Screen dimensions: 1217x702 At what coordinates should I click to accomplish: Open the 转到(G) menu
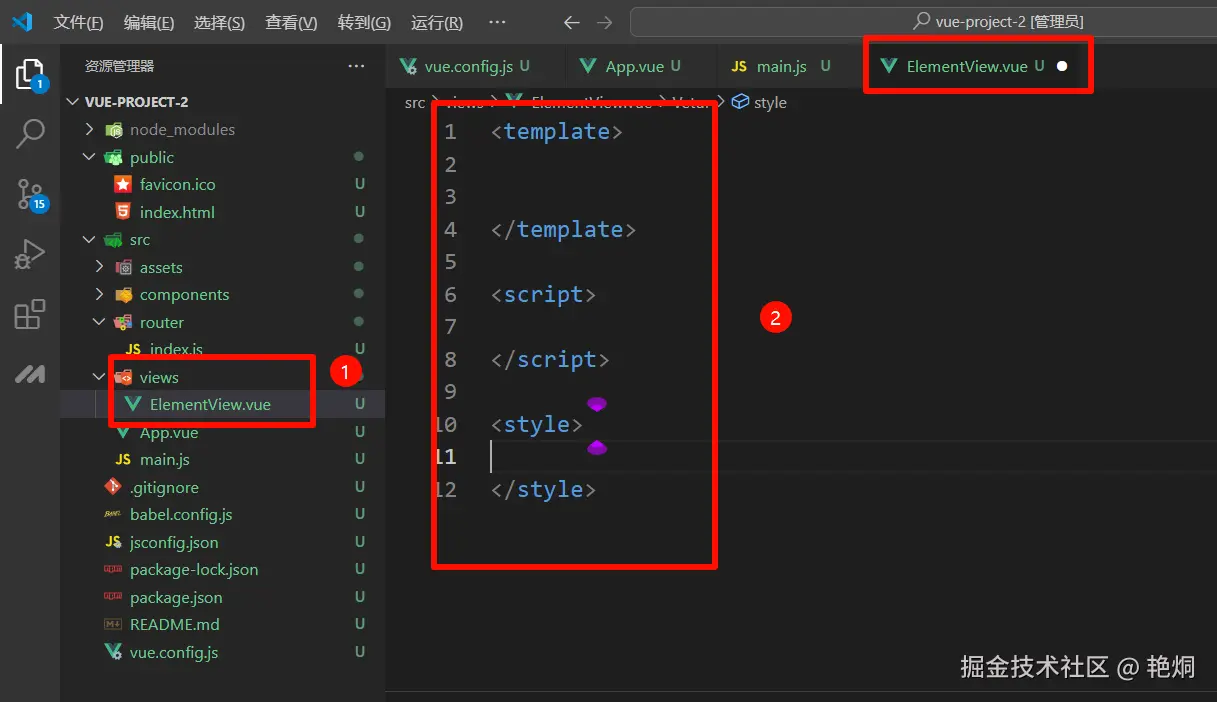click(x=364, y=22)
